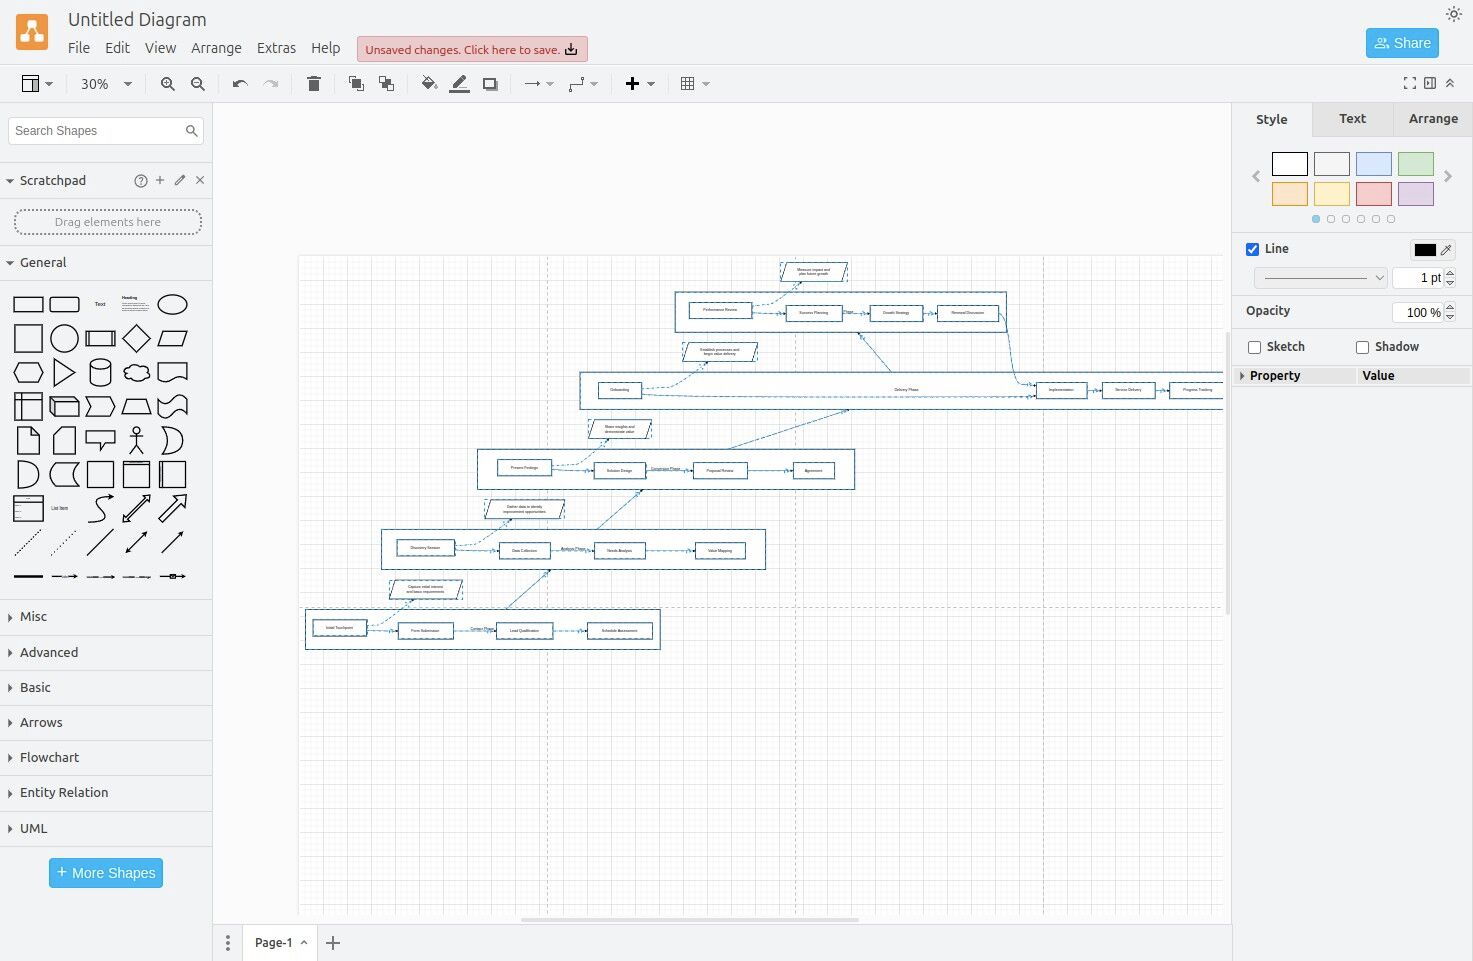Click the pencil icon in the Scratchpad header
This screenshot has width=1473, height=961.
point(179,180)
